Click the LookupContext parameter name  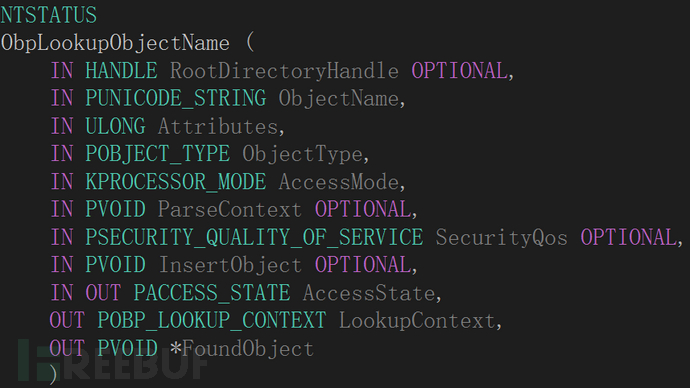click(x=417, y=321)
